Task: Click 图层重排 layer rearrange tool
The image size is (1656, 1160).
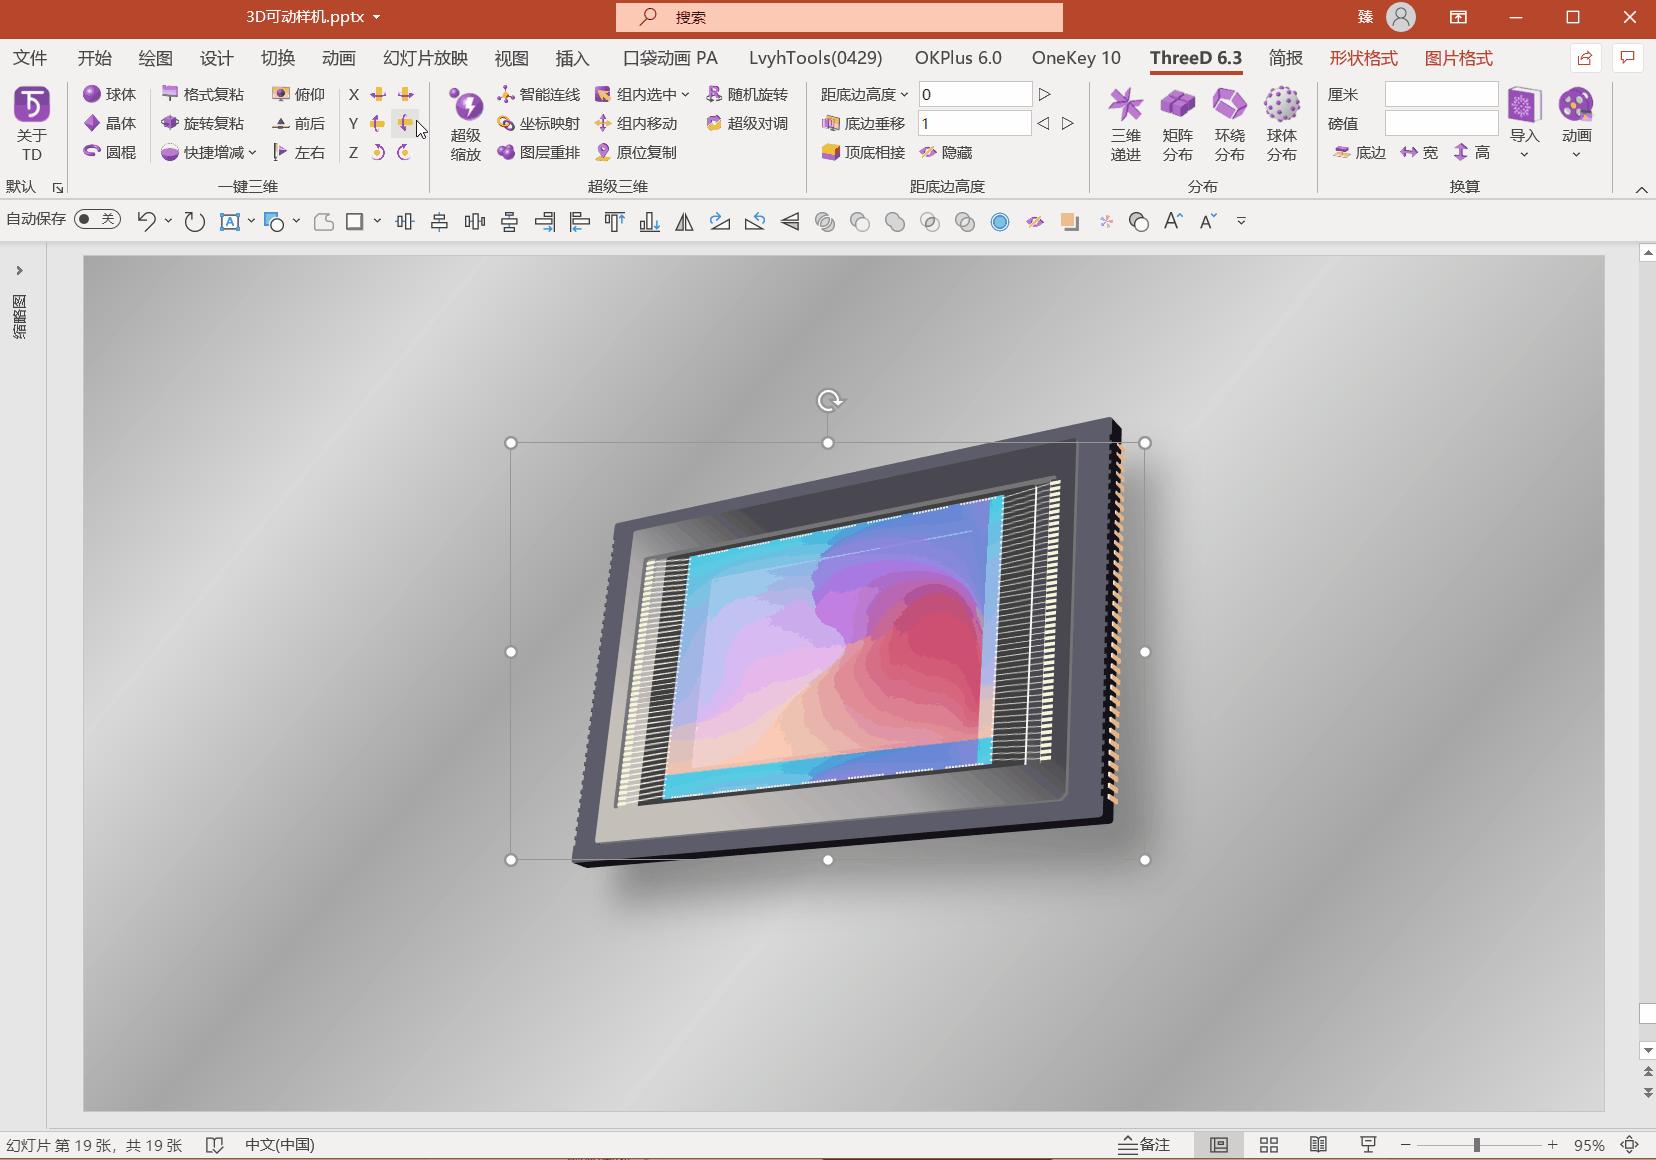Action: click(x=539, y=152)
